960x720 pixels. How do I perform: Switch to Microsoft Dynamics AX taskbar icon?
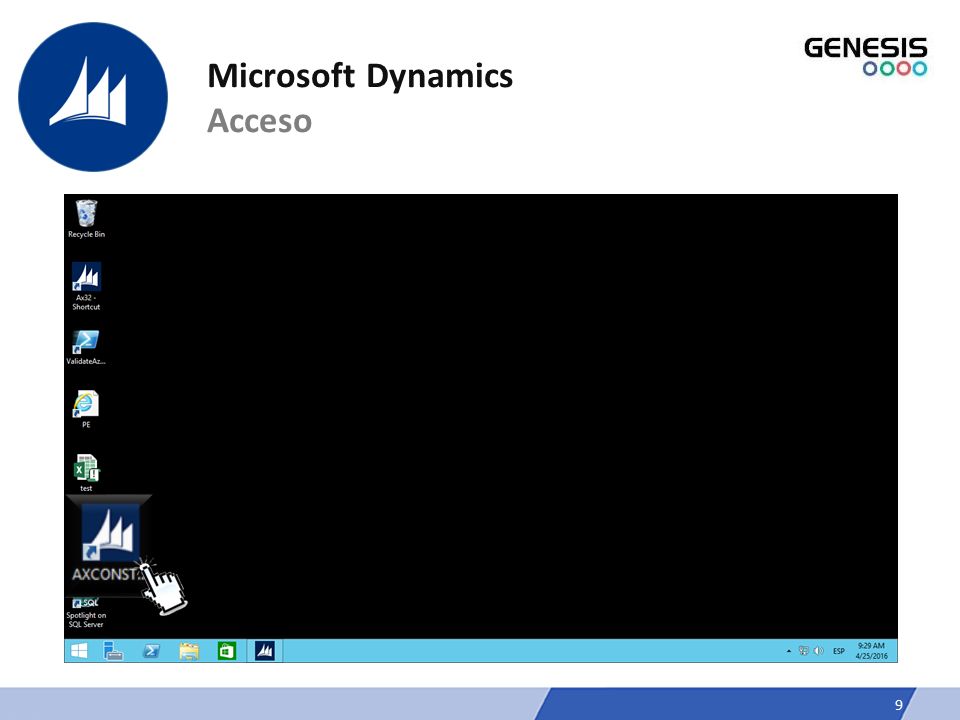pos(265,651)
